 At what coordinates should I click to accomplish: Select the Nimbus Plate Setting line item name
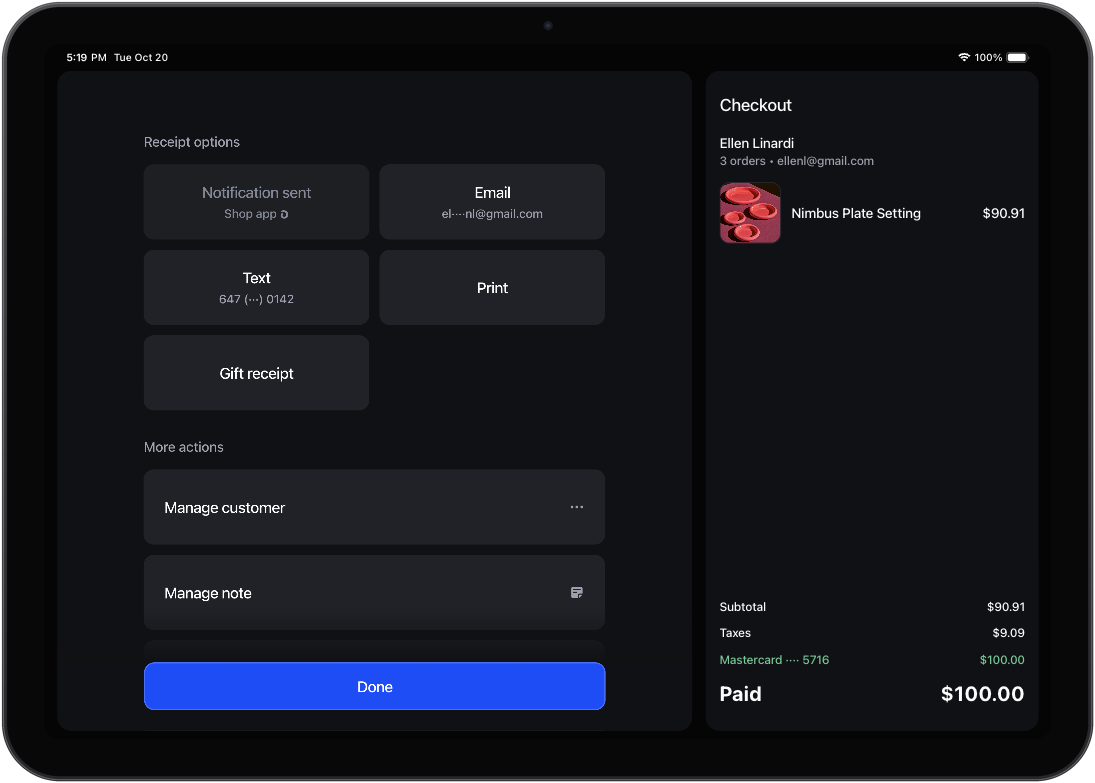coord(855,213)
